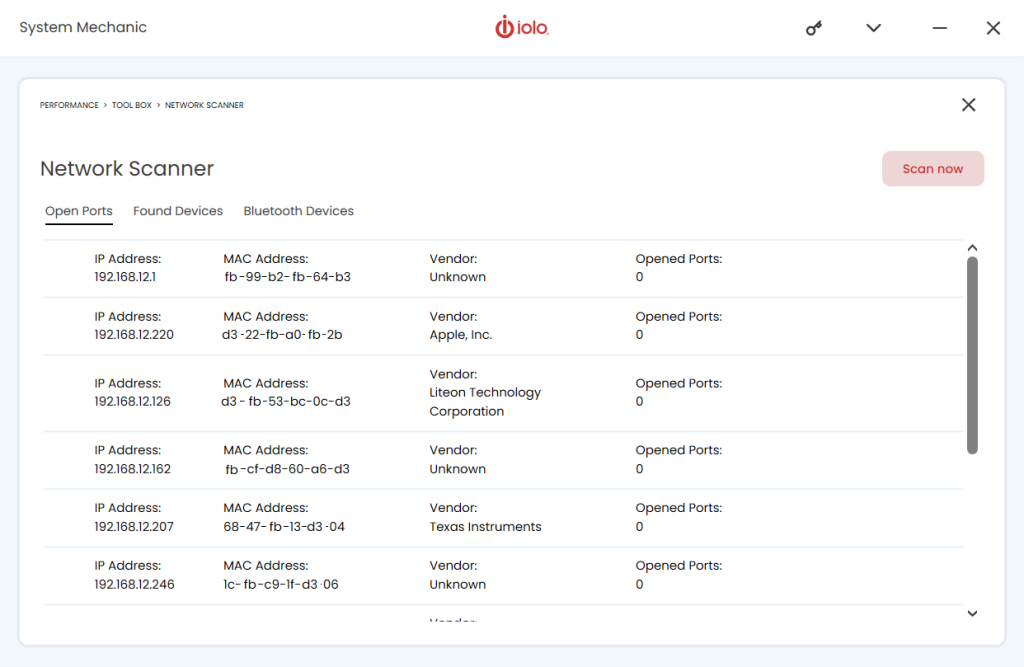1024x667 pixels.
Task: Select the Liteon Technology Corporation row
Action: pos(500,393)
